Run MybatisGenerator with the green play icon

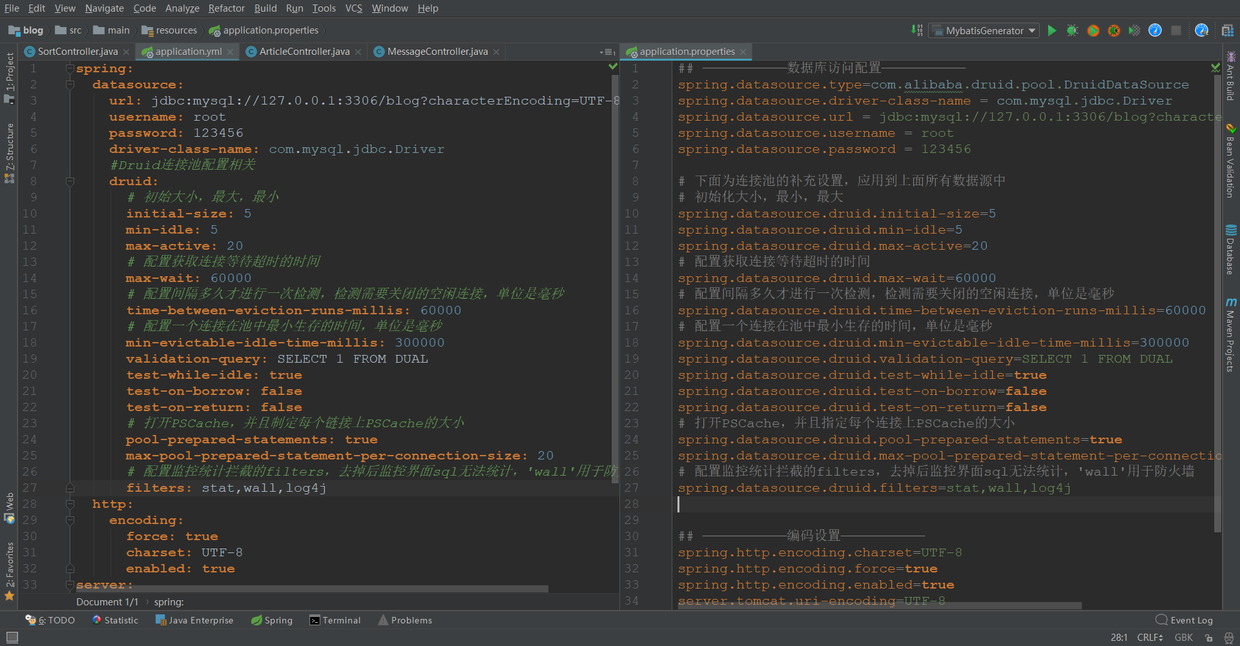1052,31
